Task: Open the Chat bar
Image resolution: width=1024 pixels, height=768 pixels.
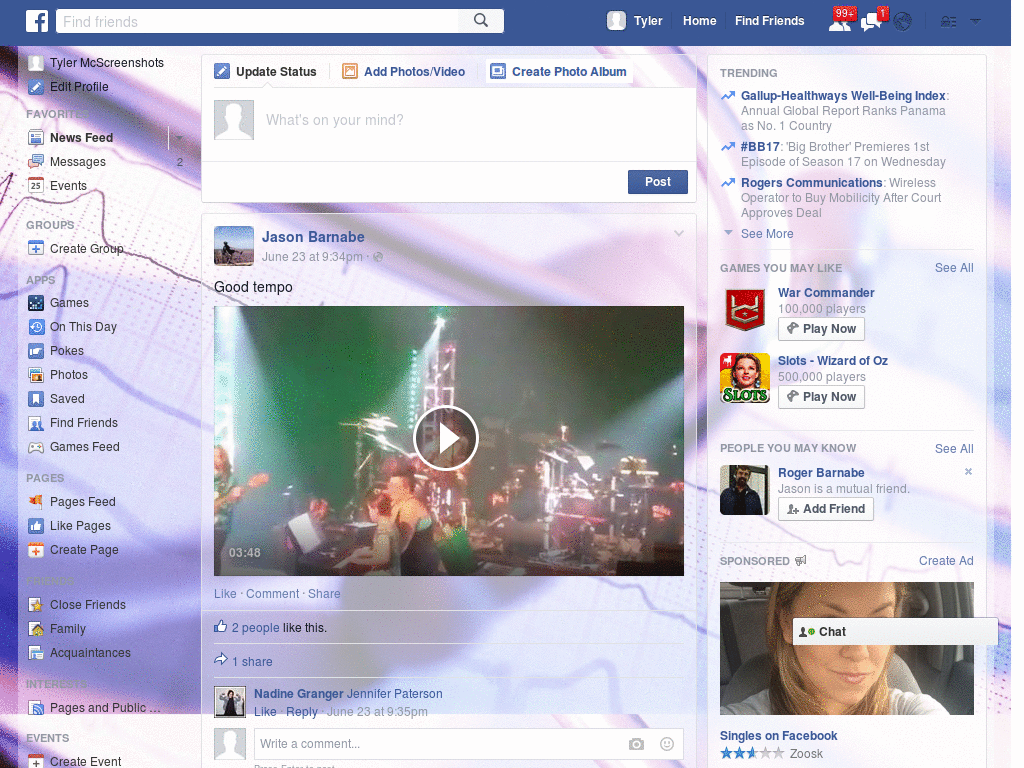Action: click(x=895, y=632)
